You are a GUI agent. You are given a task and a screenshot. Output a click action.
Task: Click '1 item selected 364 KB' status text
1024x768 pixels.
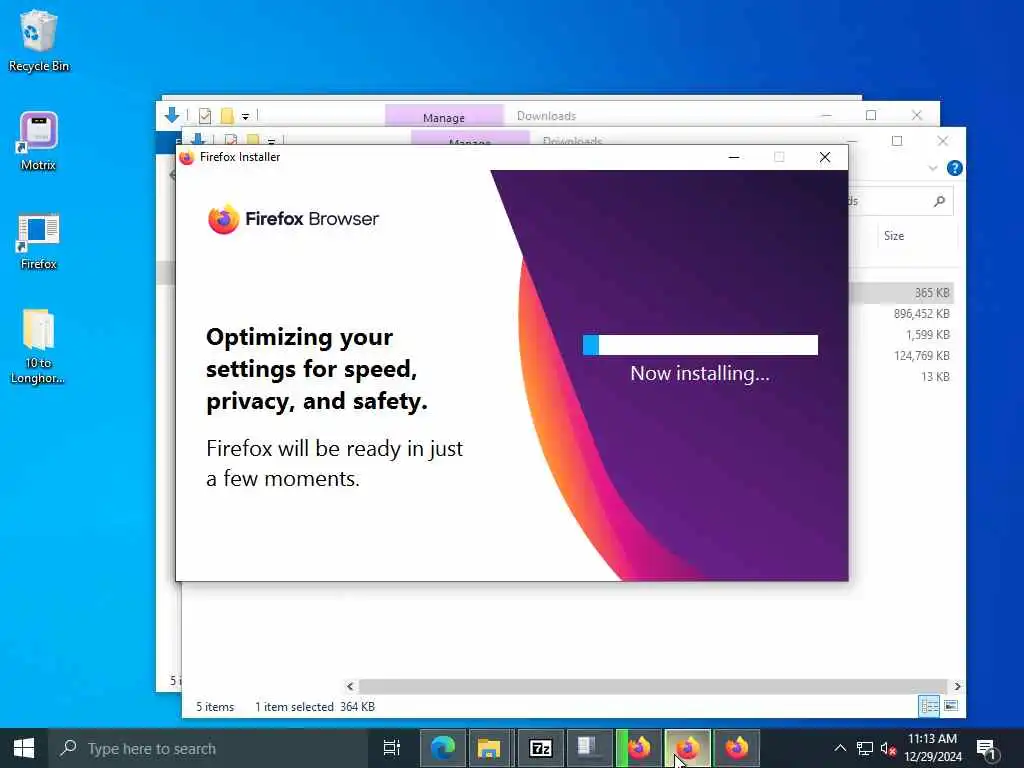[x=315, y=707]
